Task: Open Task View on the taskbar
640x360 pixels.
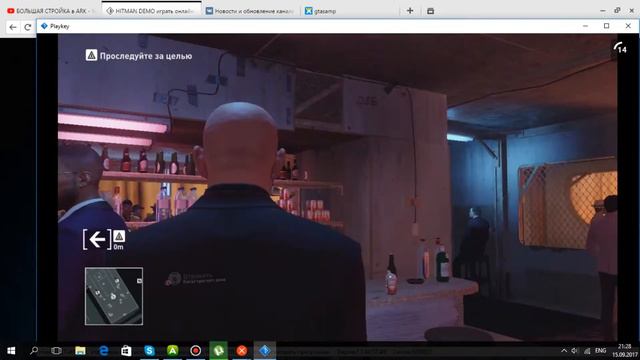Action: click(57, 351)
